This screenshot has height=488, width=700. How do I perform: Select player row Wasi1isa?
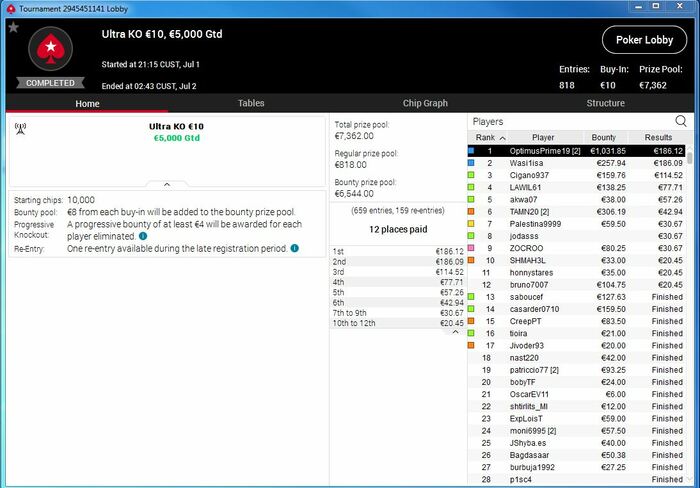click(576, 163)
